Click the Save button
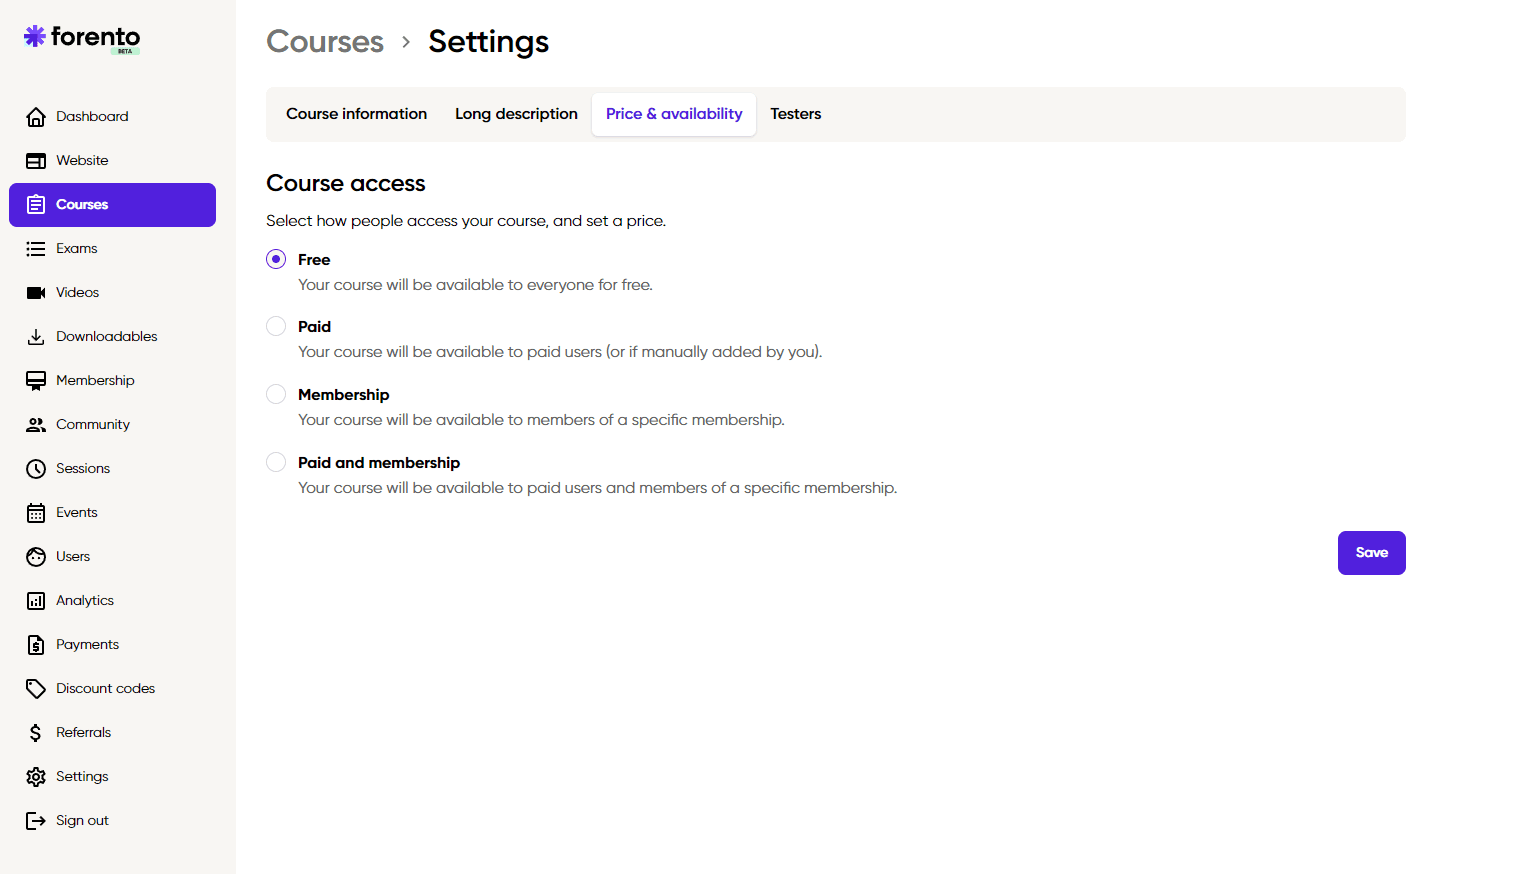The image size is (1538, 874). [1372, 553]
